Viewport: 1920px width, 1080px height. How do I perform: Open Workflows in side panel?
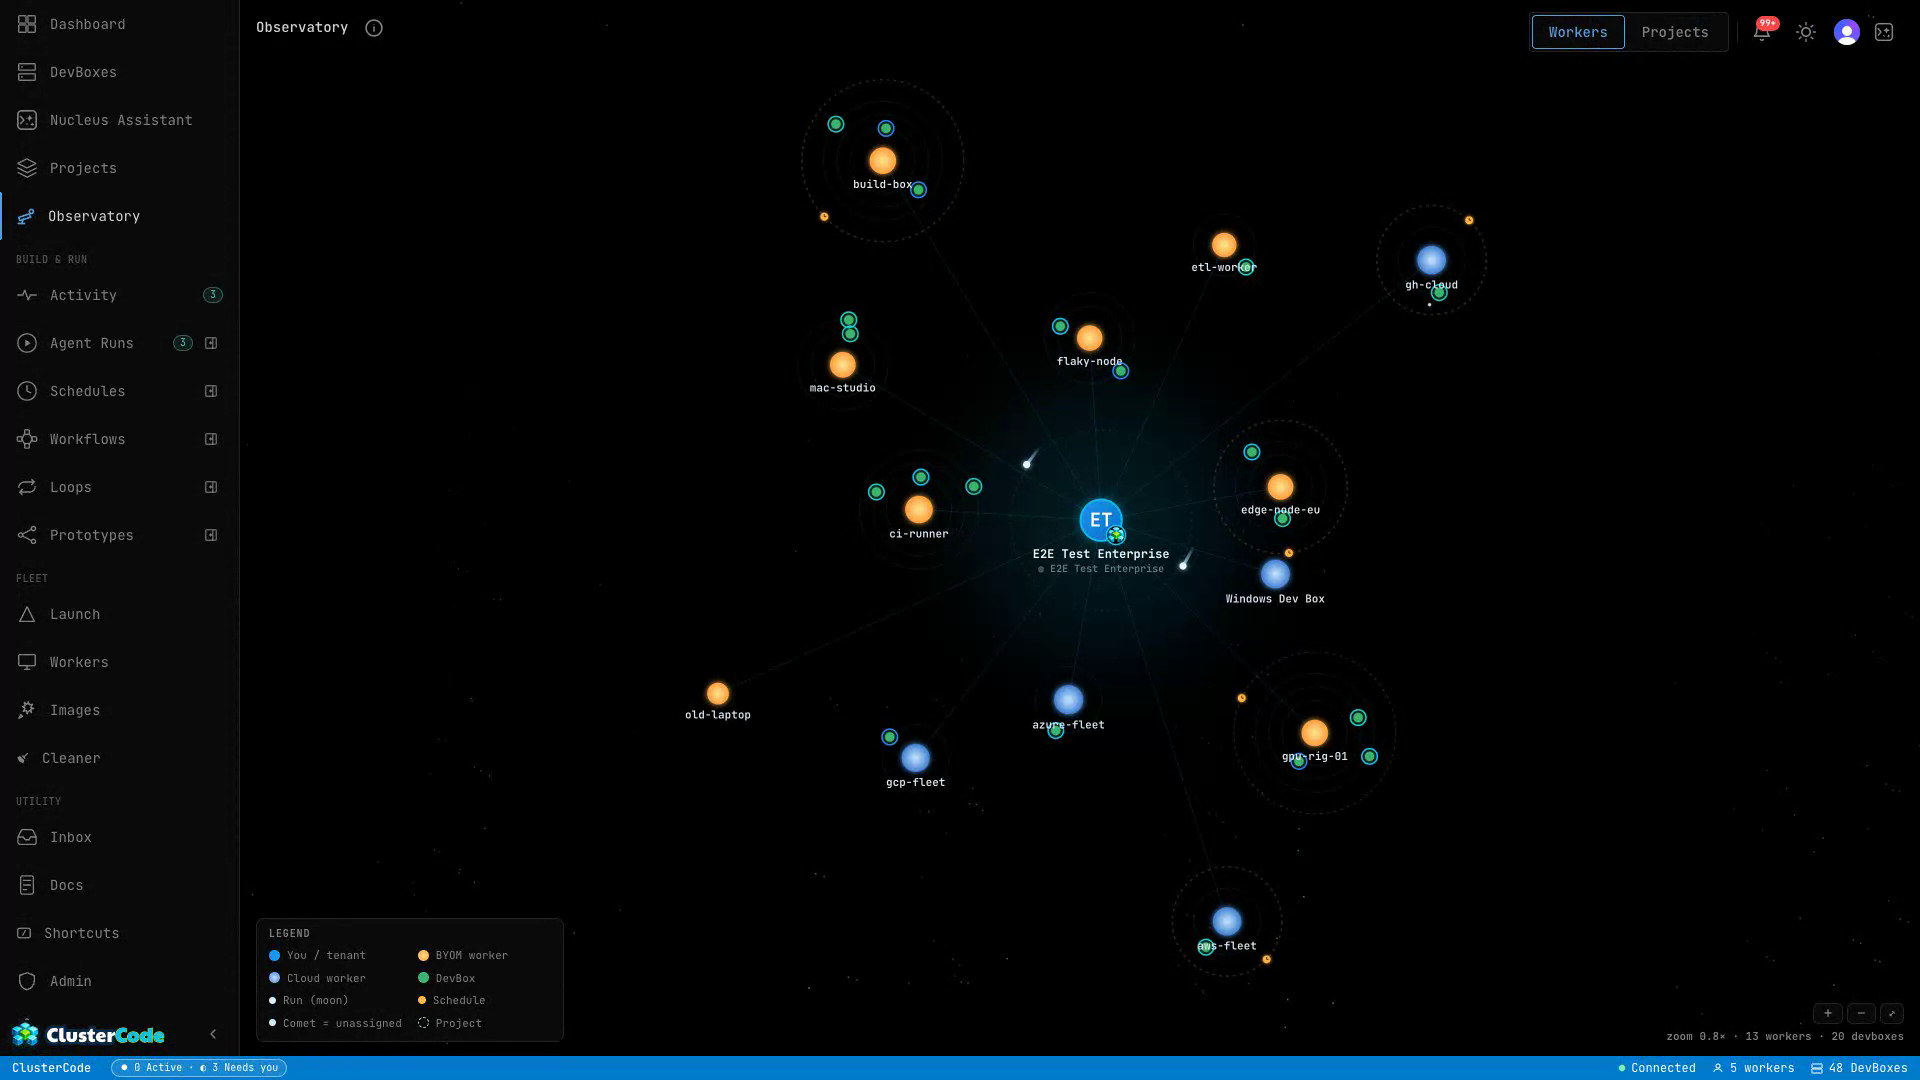pos(211,439)
